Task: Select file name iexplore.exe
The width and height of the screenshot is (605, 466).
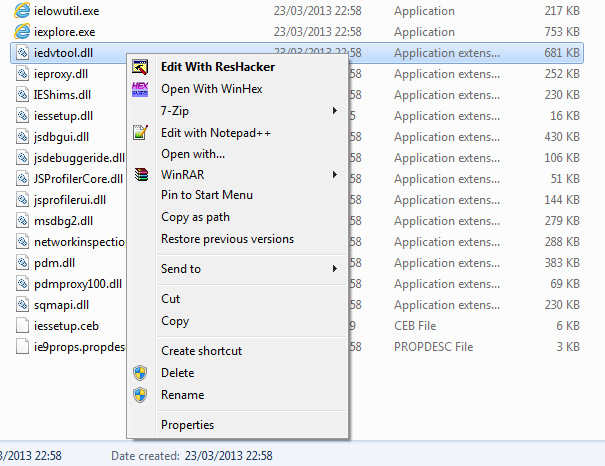Action: (x=64, y=32)
